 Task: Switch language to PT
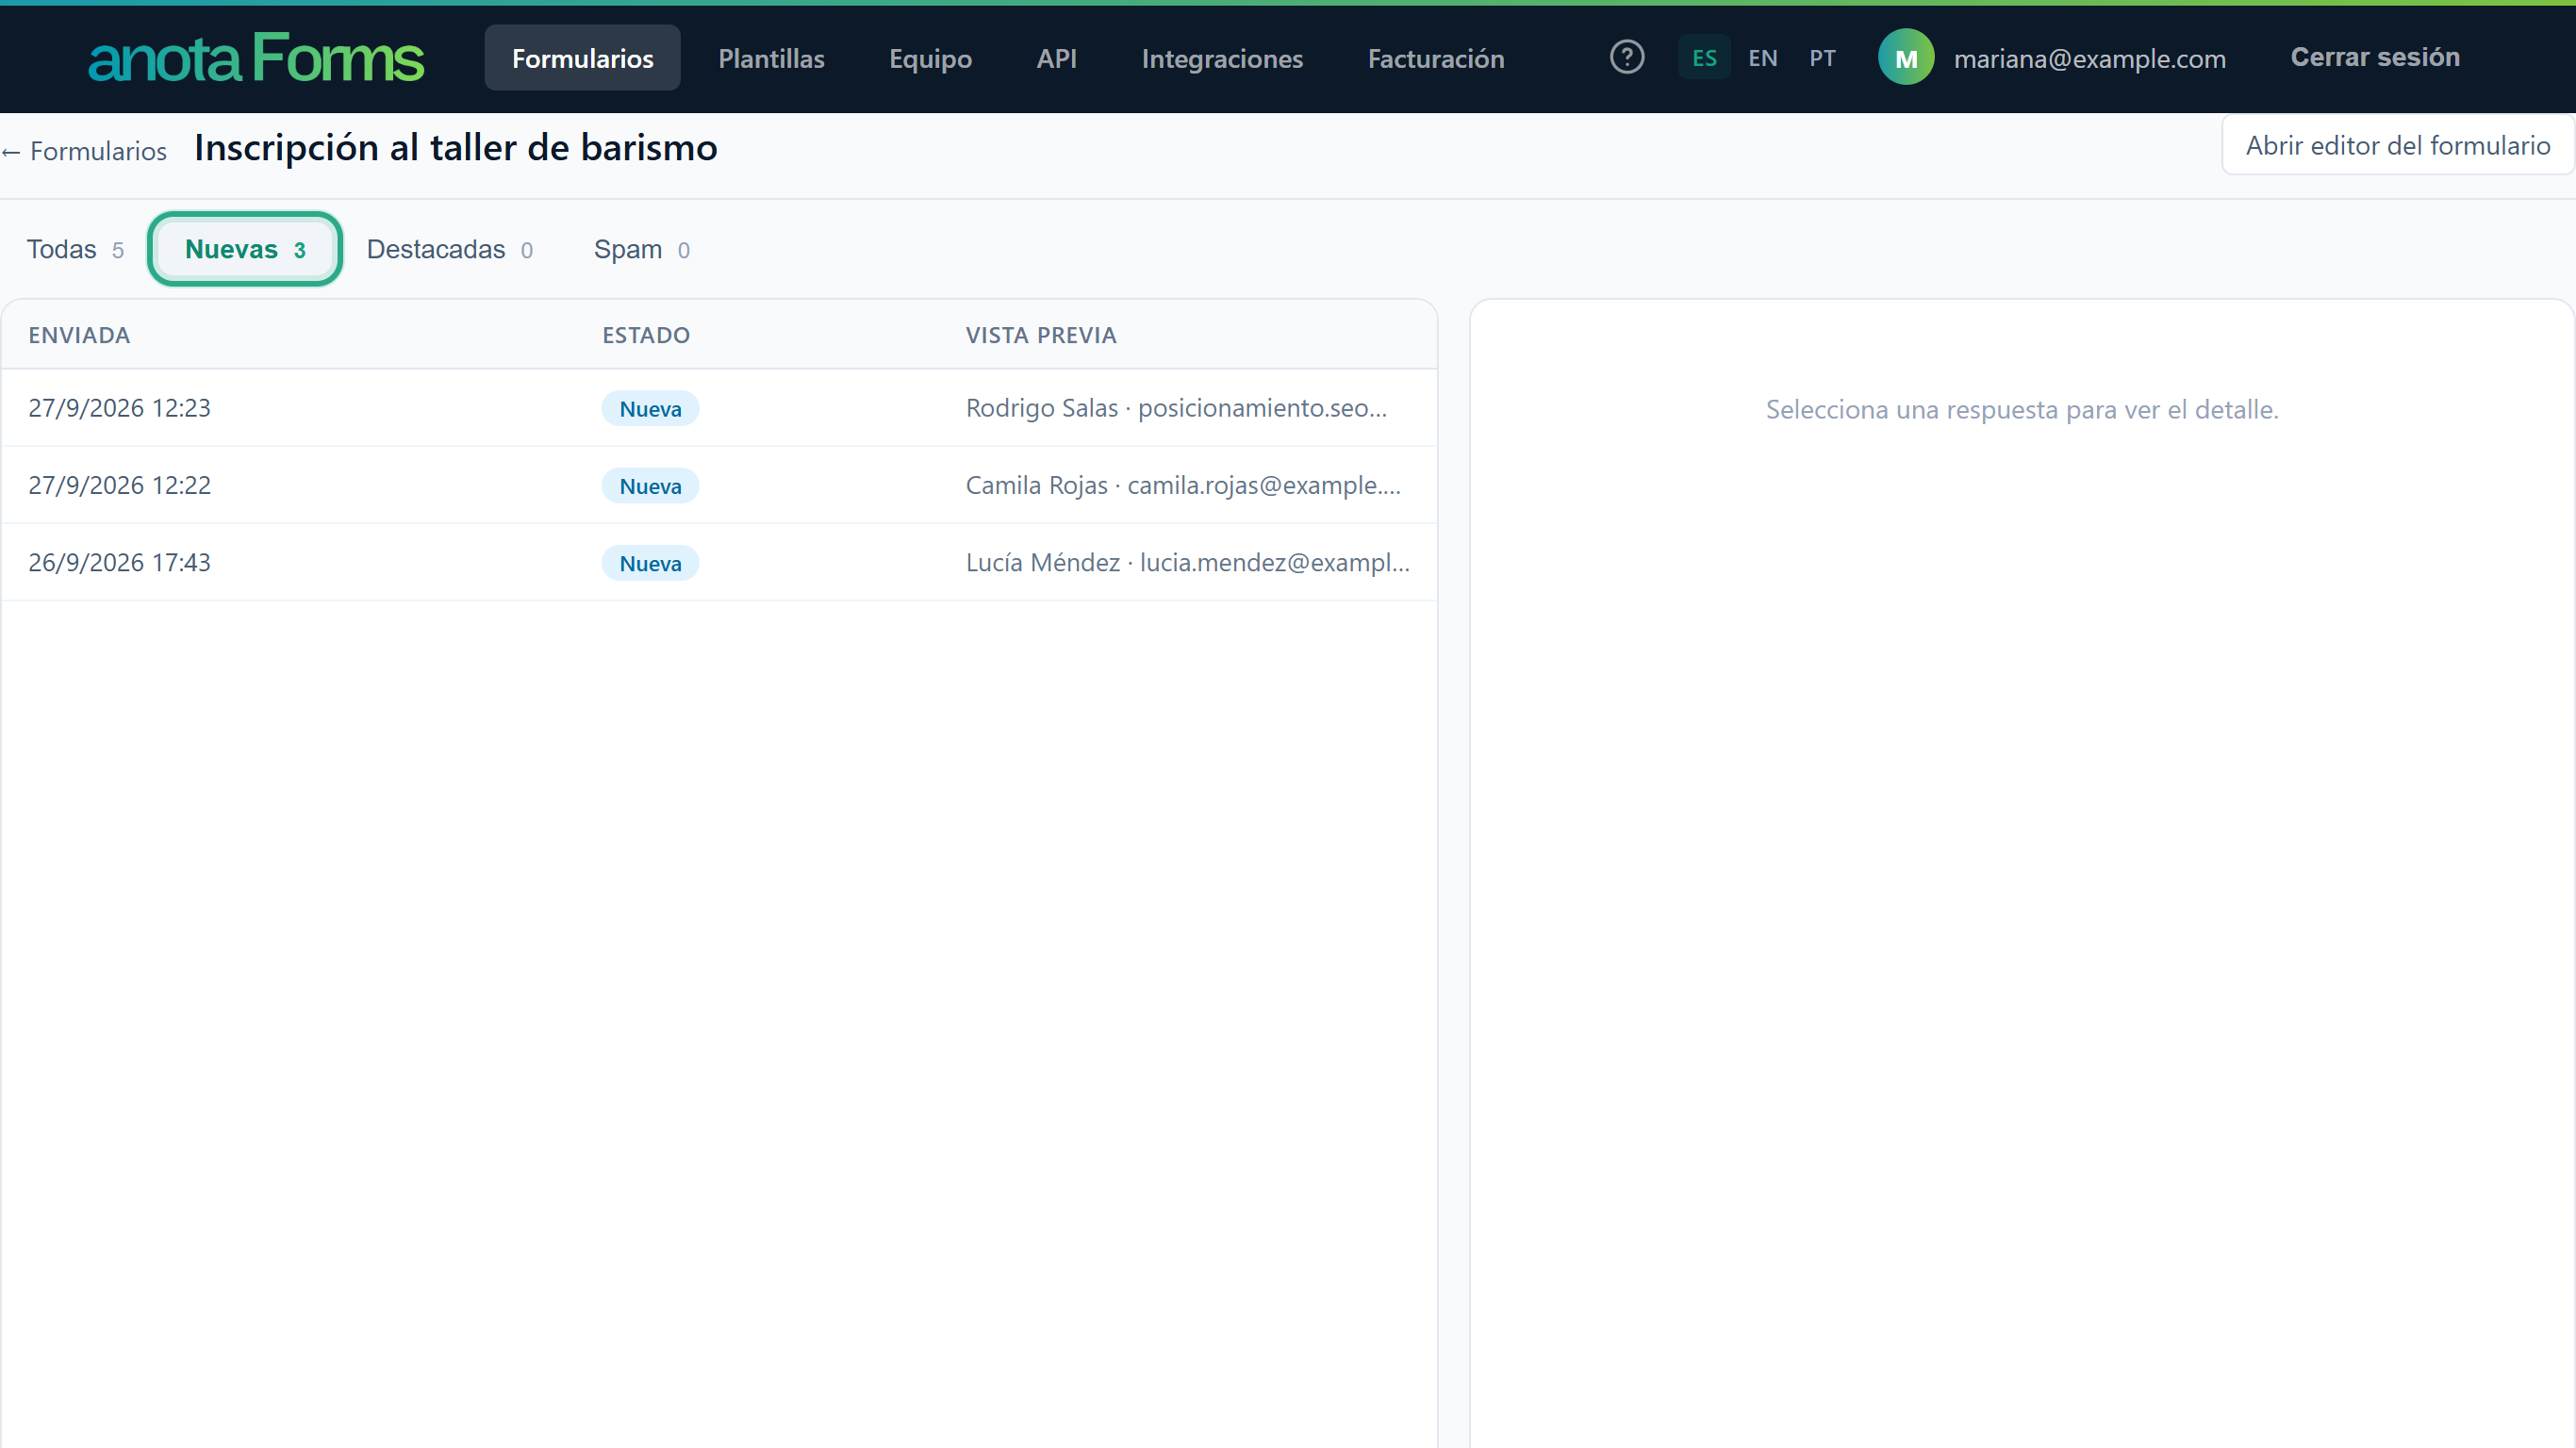pos(1822,58)
